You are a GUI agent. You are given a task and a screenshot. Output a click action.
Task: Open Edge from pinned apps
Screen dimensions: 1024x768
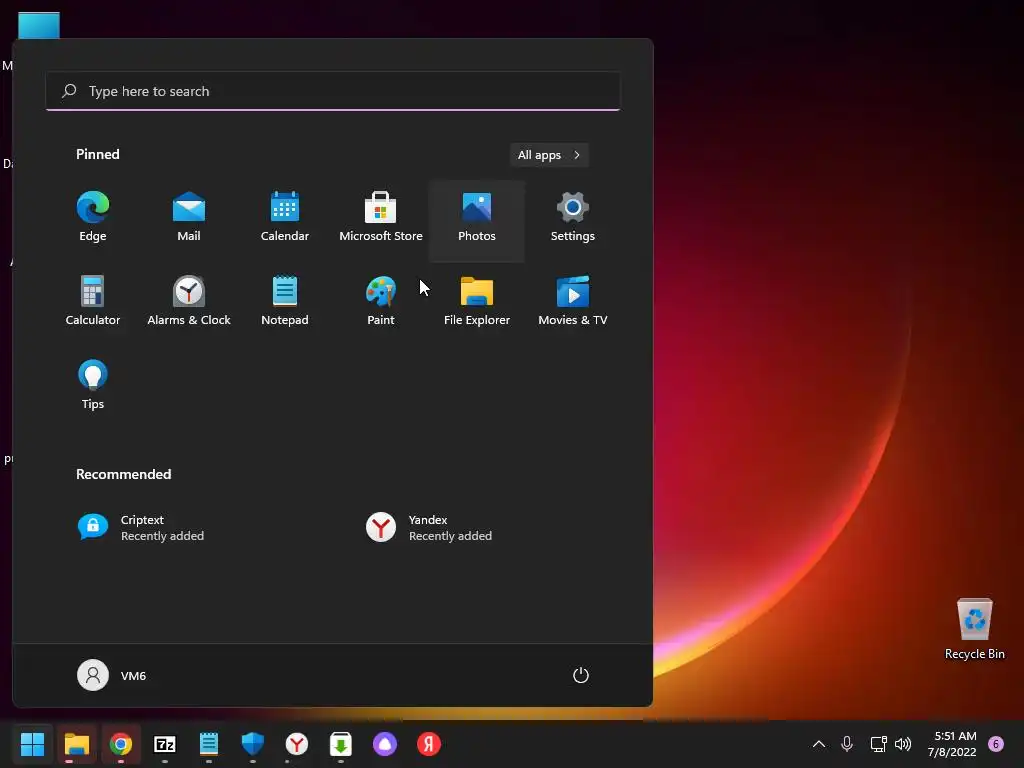click(93, 217)
